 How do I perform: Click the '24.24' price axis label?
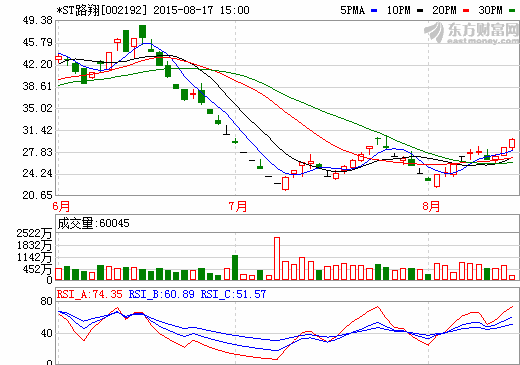click(37, 173)
